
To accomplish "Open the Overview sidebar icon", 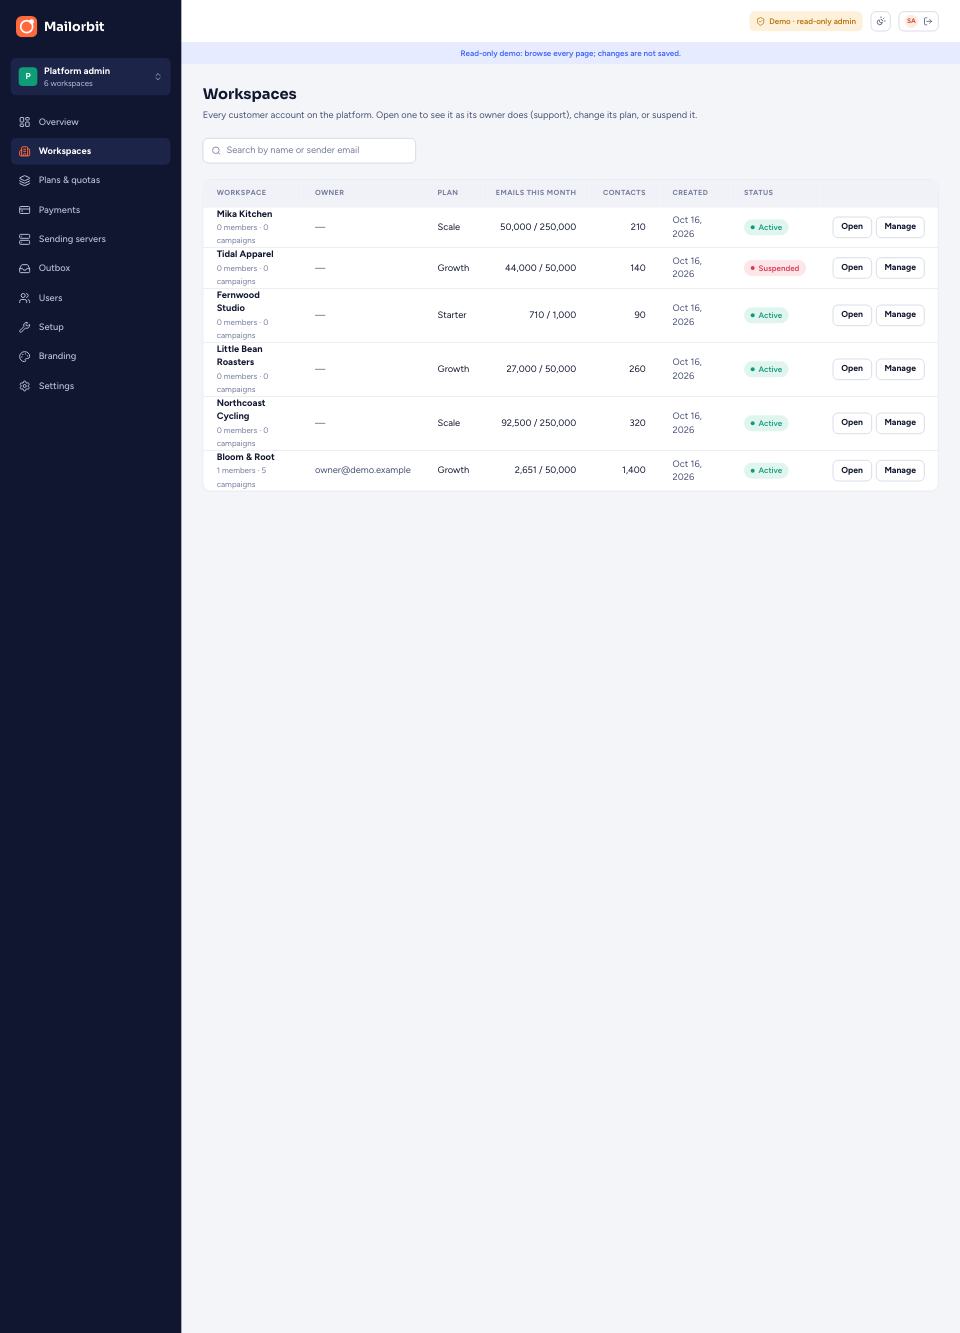I will pos(25,122).
